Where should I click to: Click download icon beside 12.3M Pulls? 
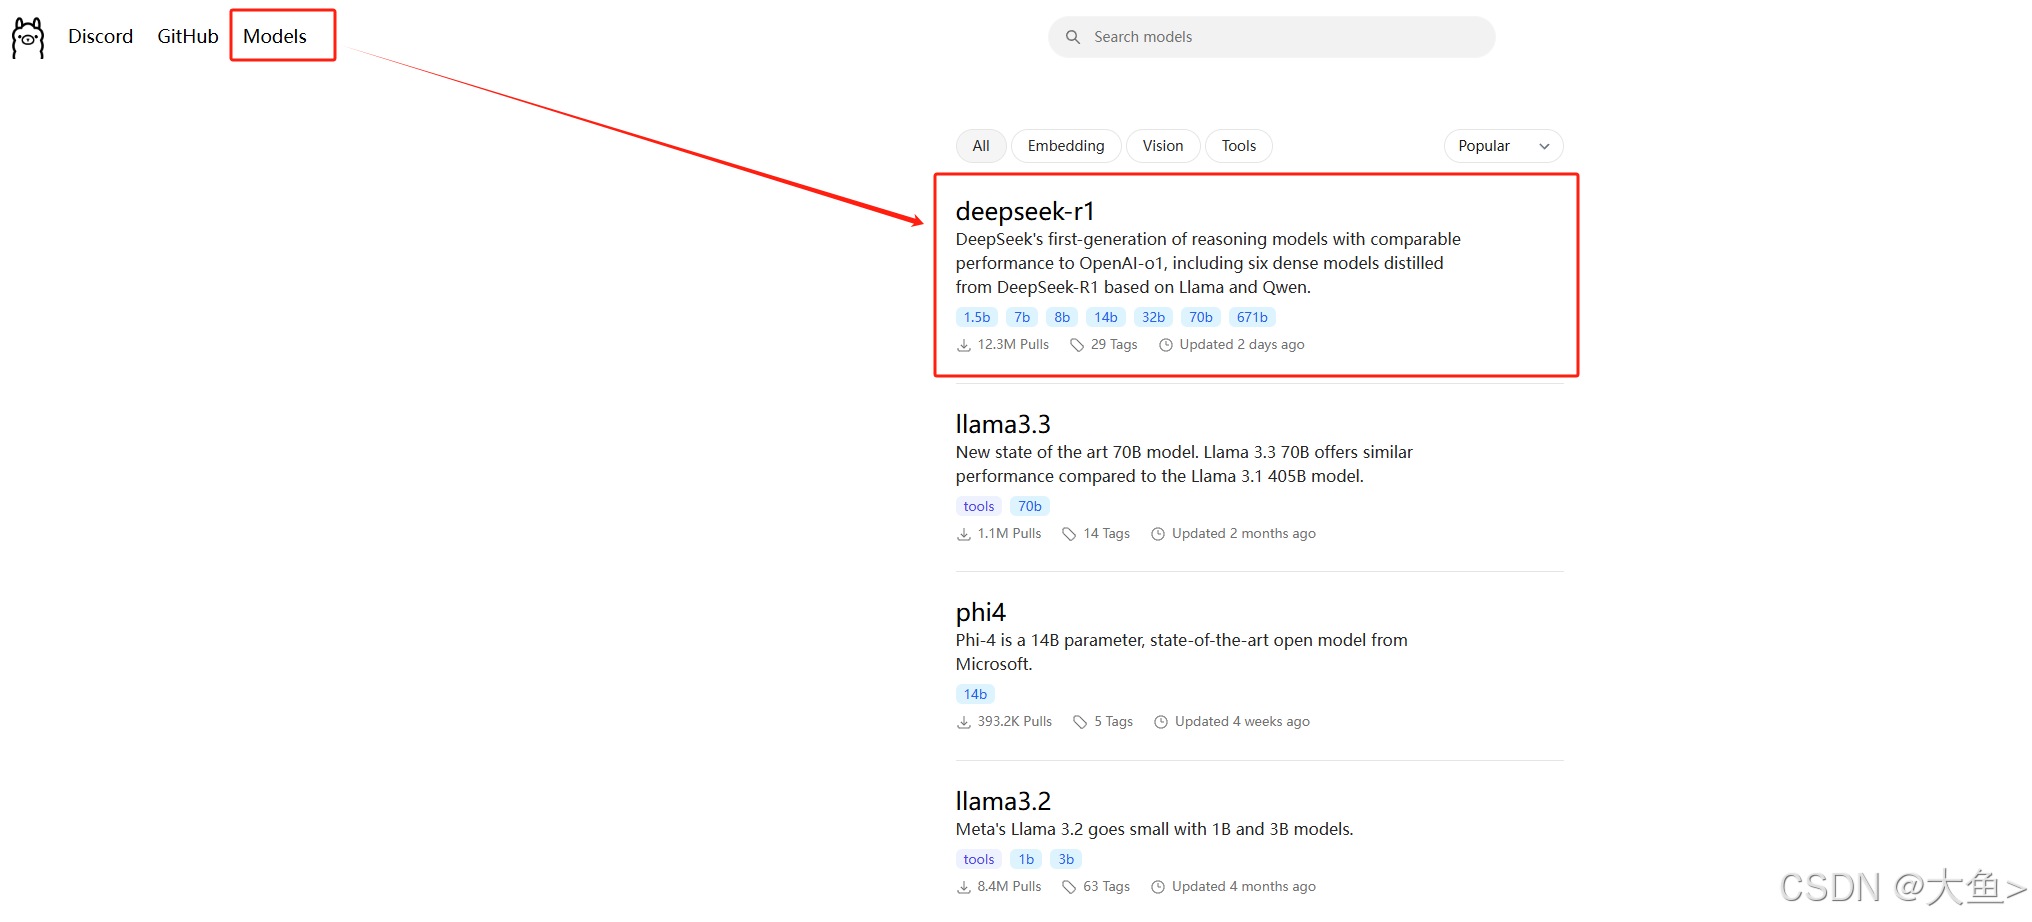(964, 345)
